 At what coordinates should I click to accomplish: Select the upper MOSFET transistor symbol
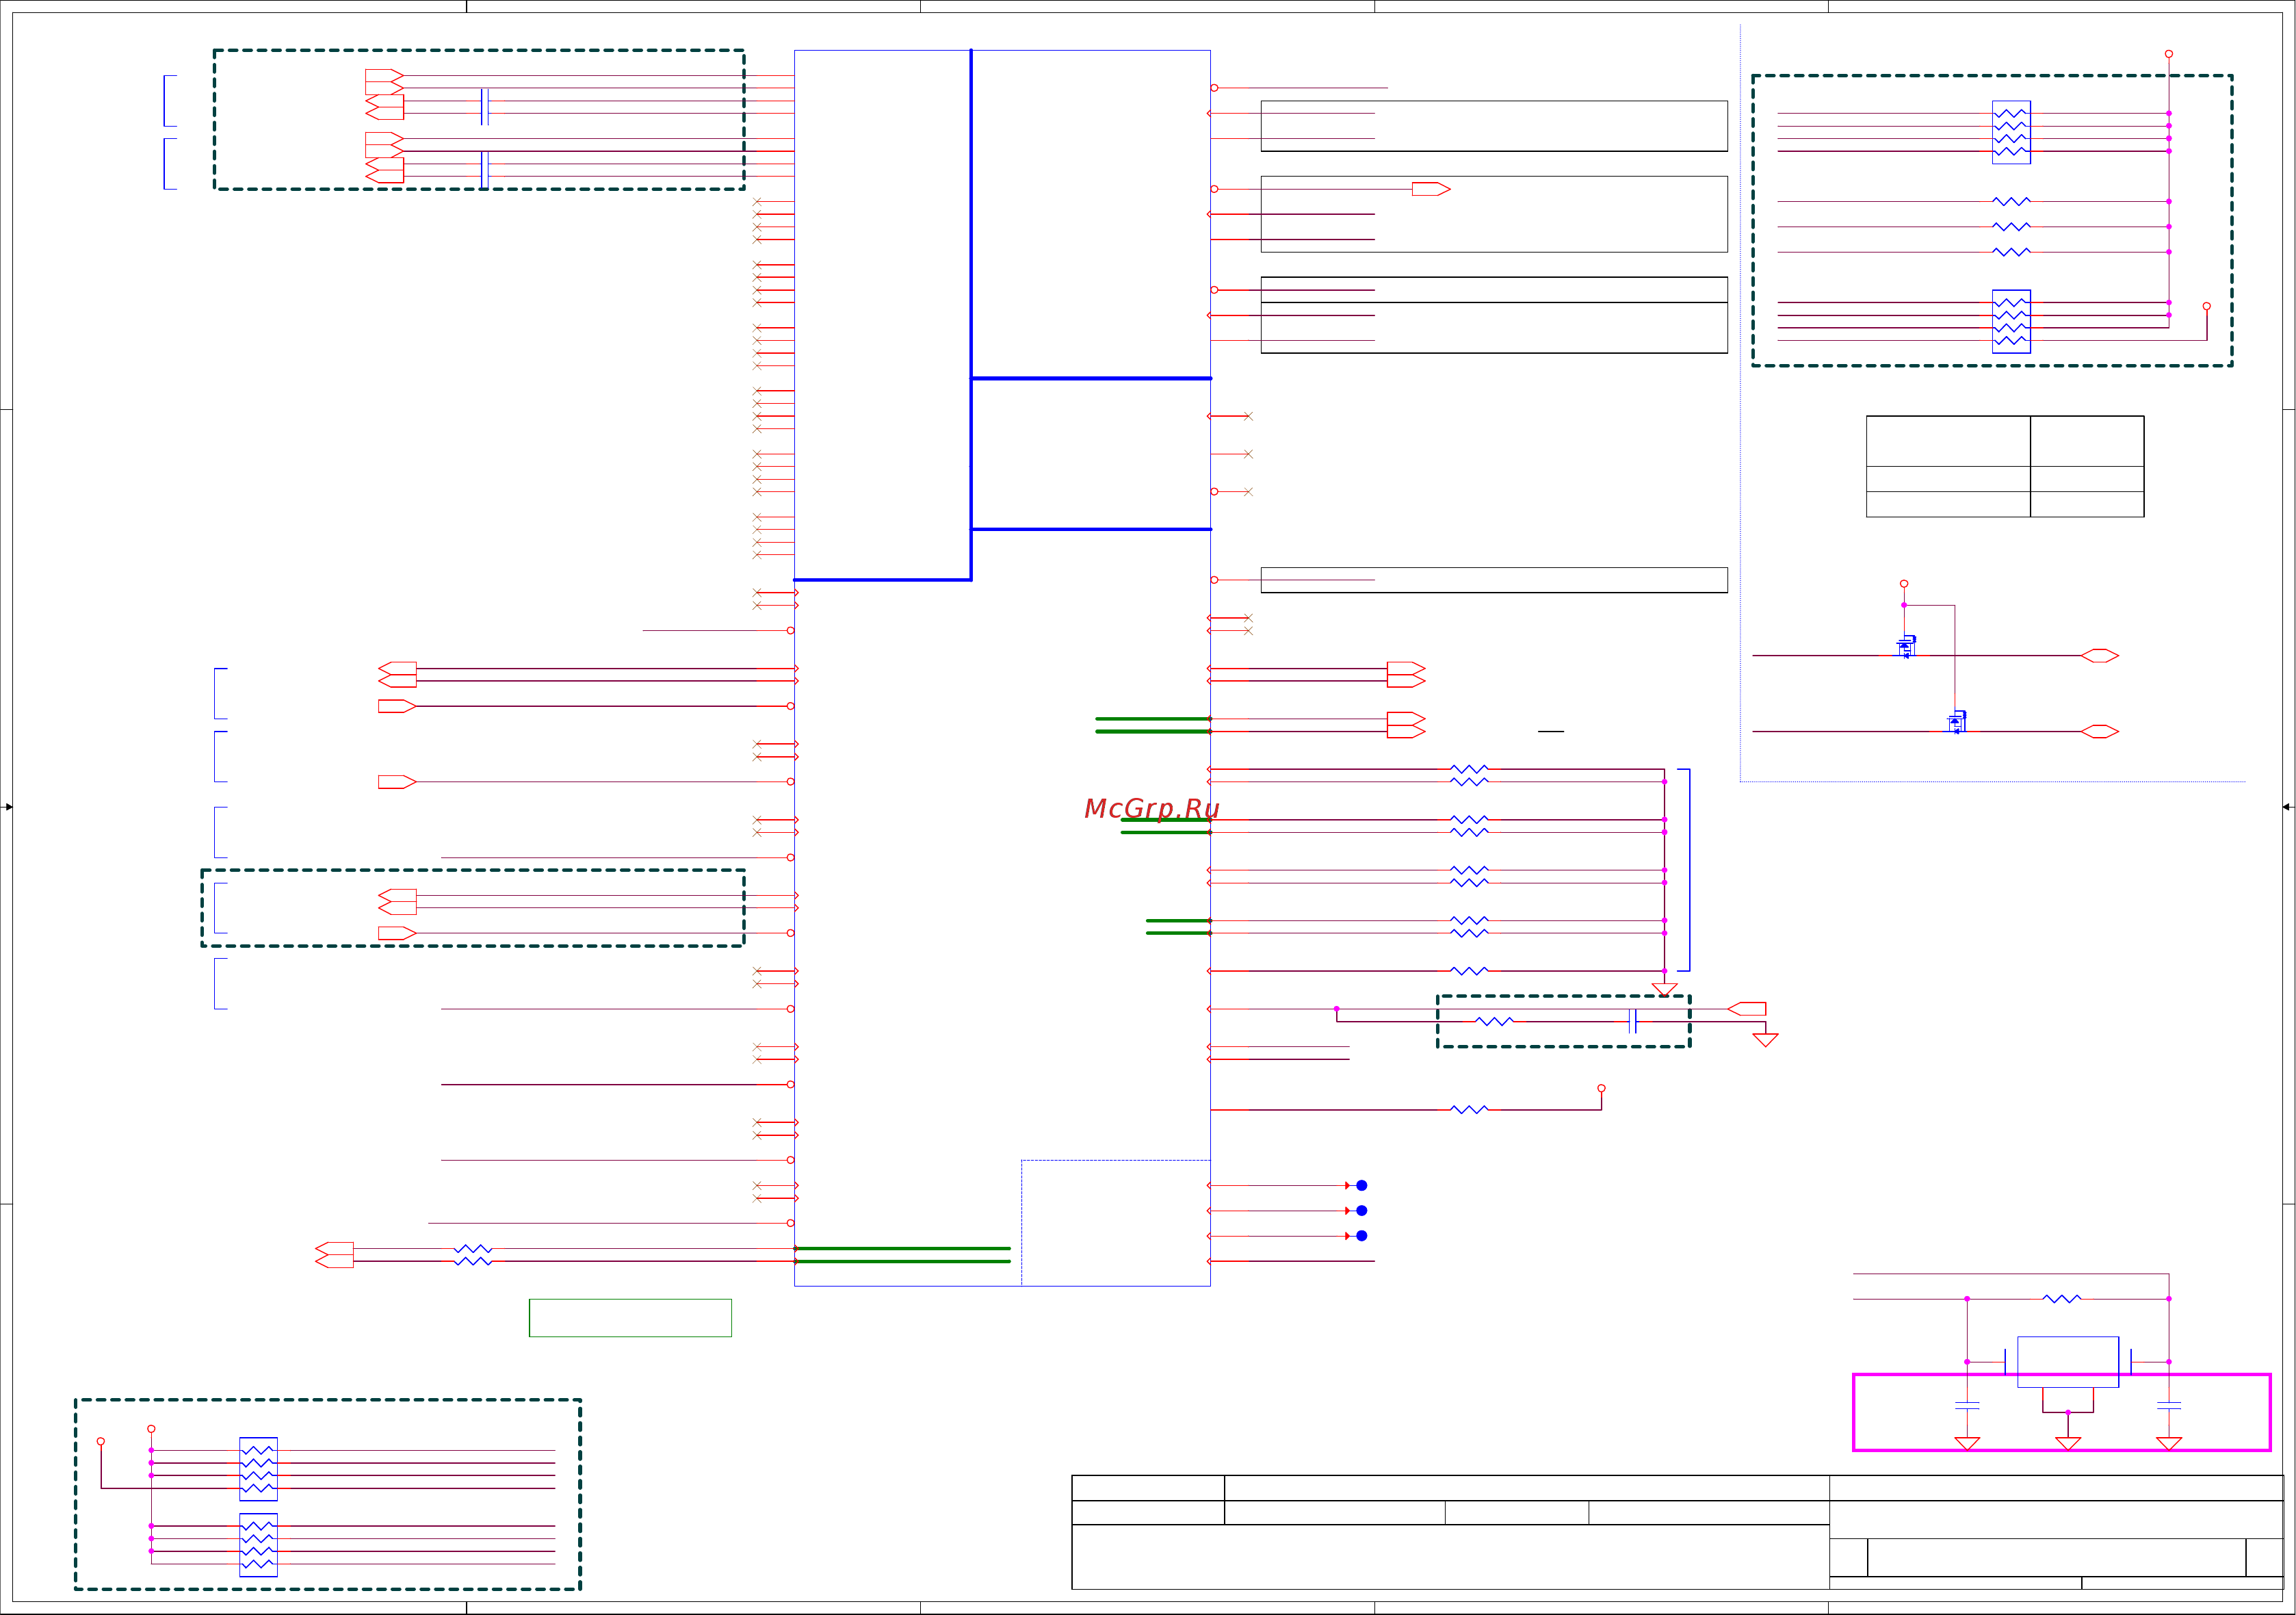tap(1906, 647)
